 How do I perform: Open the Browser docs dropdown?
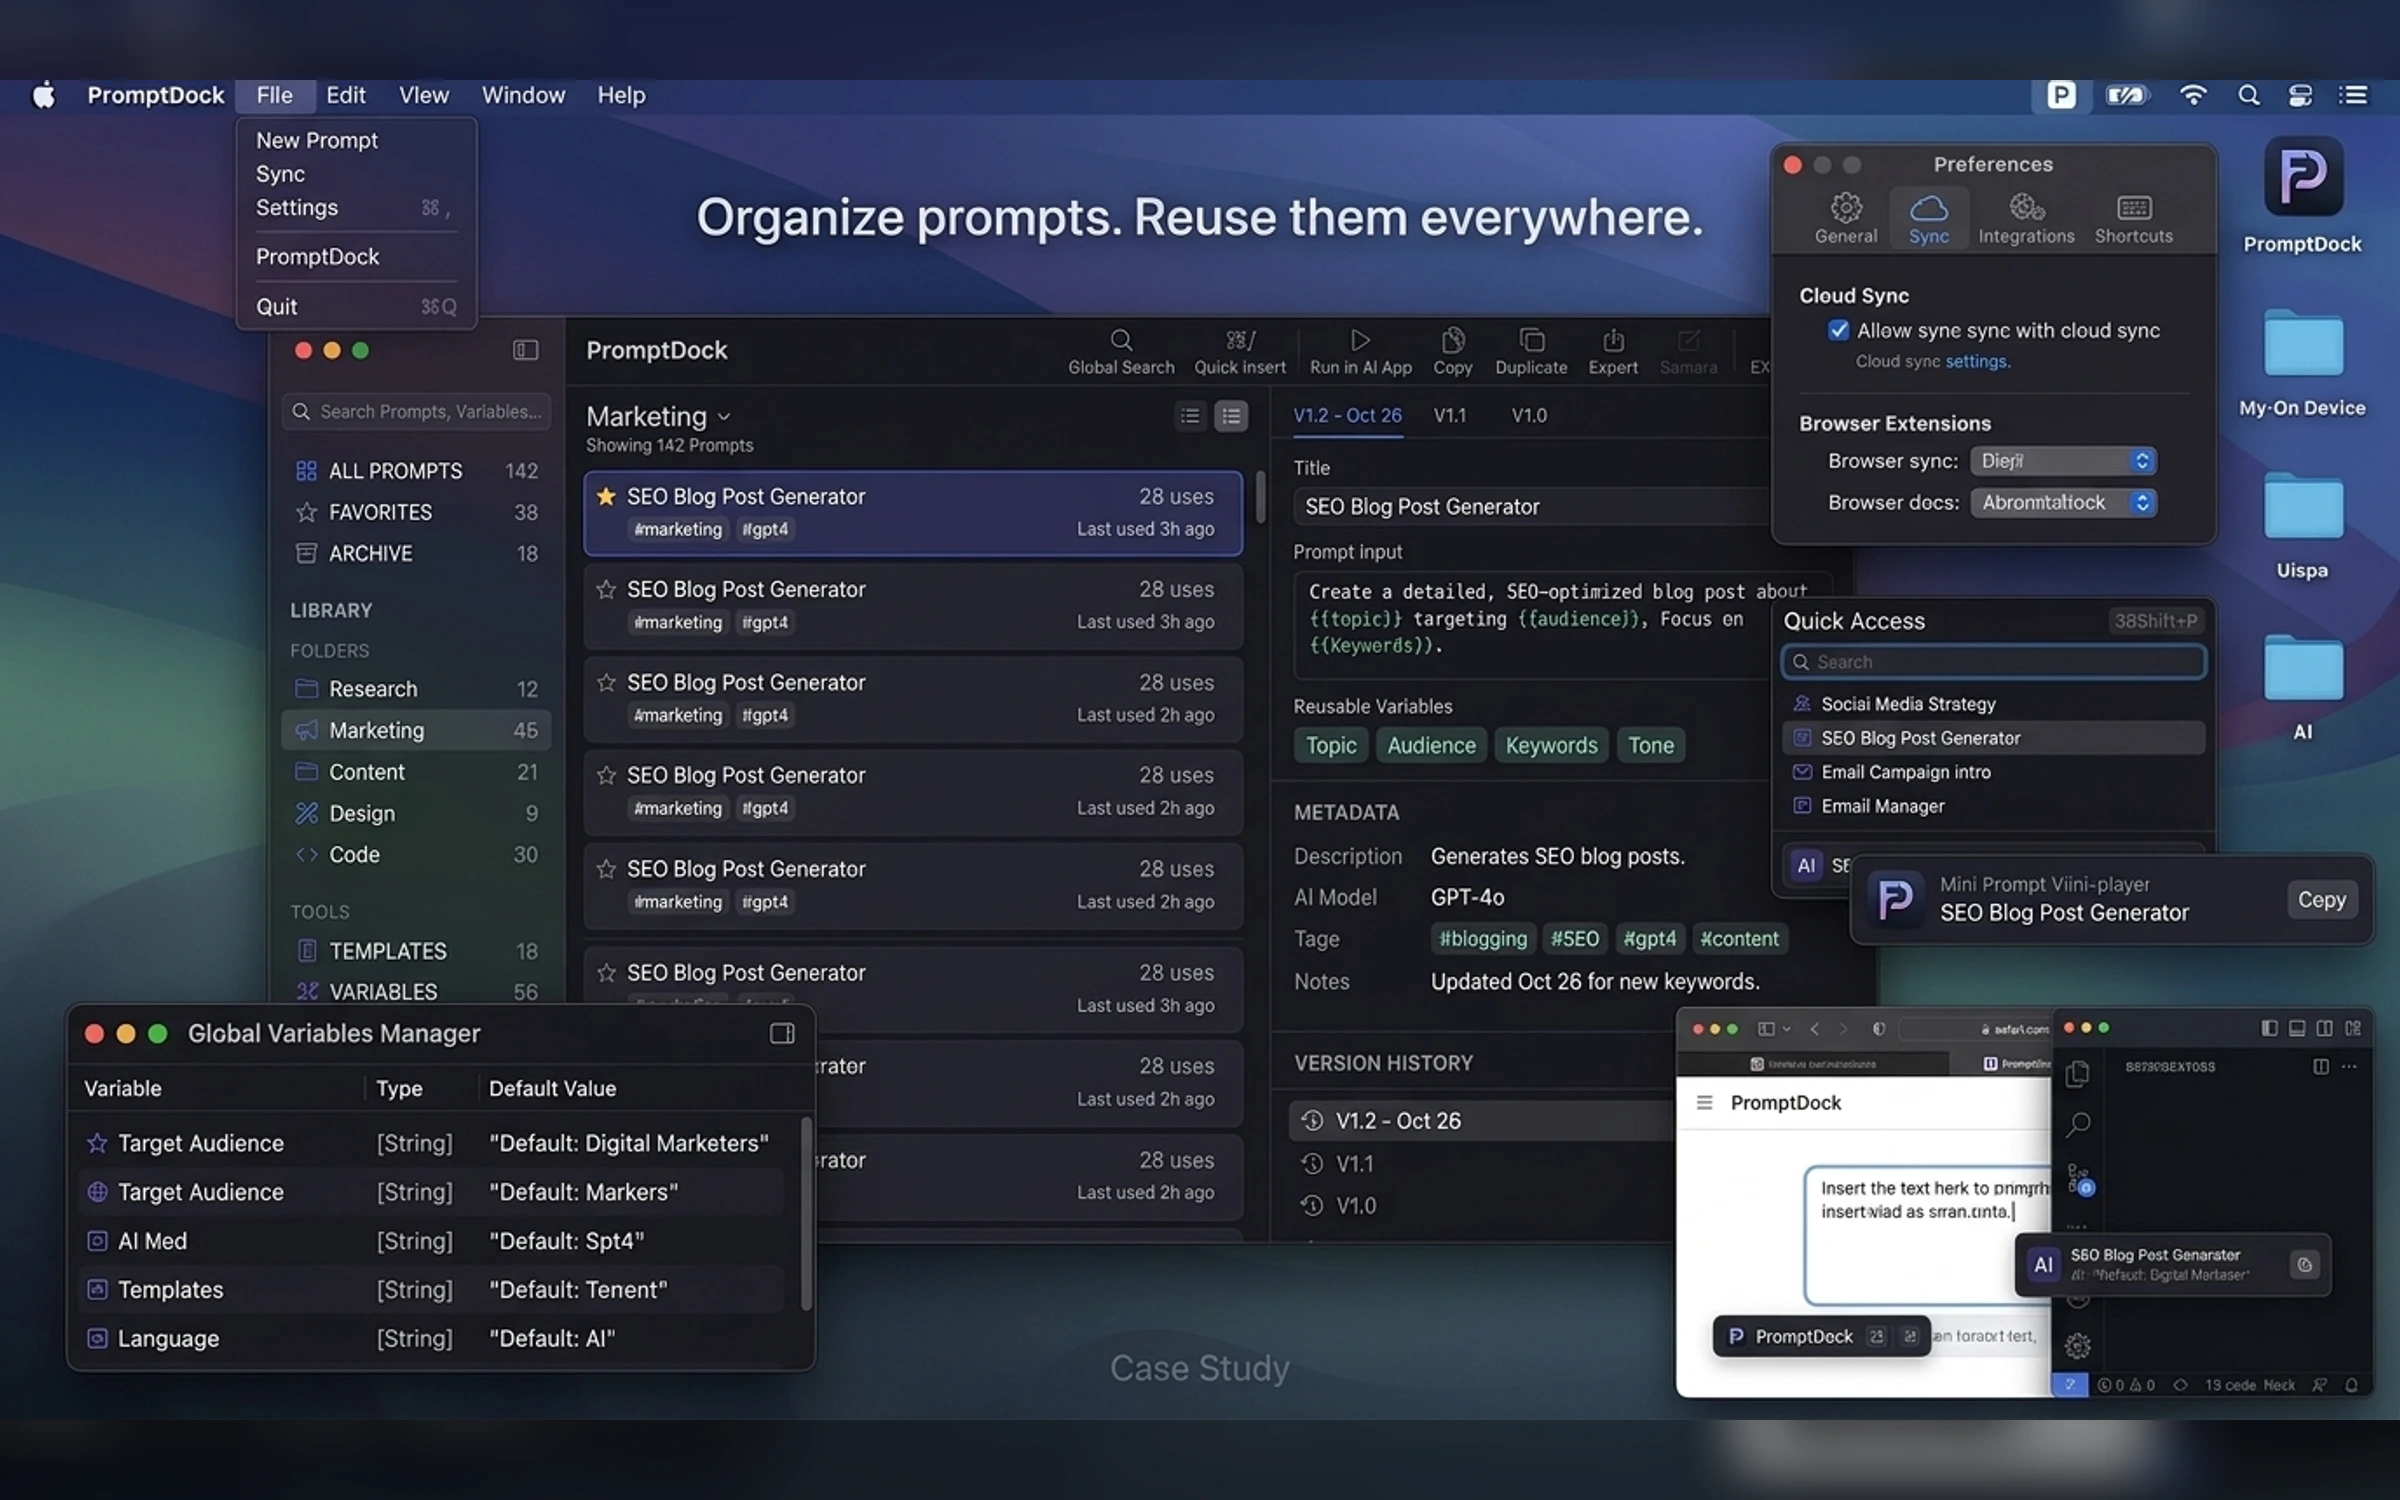point(2062,503)
